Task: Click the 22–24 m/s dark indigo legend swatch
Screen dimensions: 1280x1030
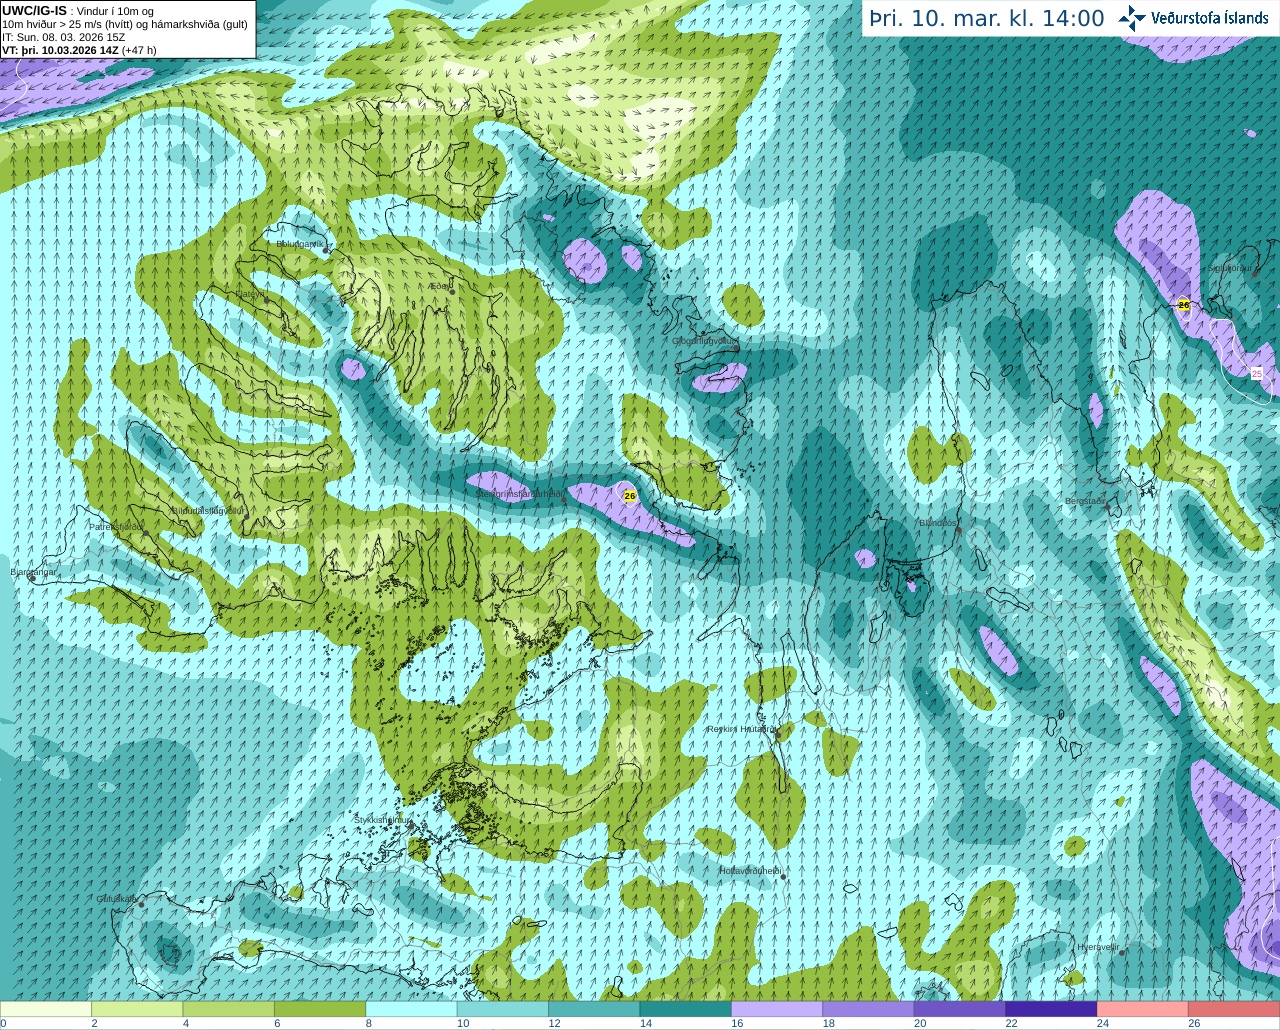Action: pyautogui.click(x=1051, y=1009)
